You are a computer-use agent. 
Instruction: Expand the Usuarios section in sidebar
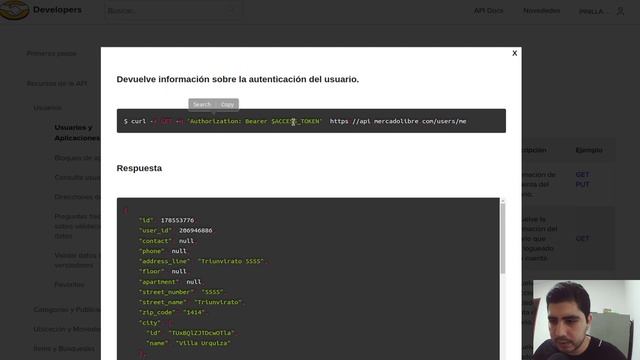pyautogui.click(x=47, y=108)
